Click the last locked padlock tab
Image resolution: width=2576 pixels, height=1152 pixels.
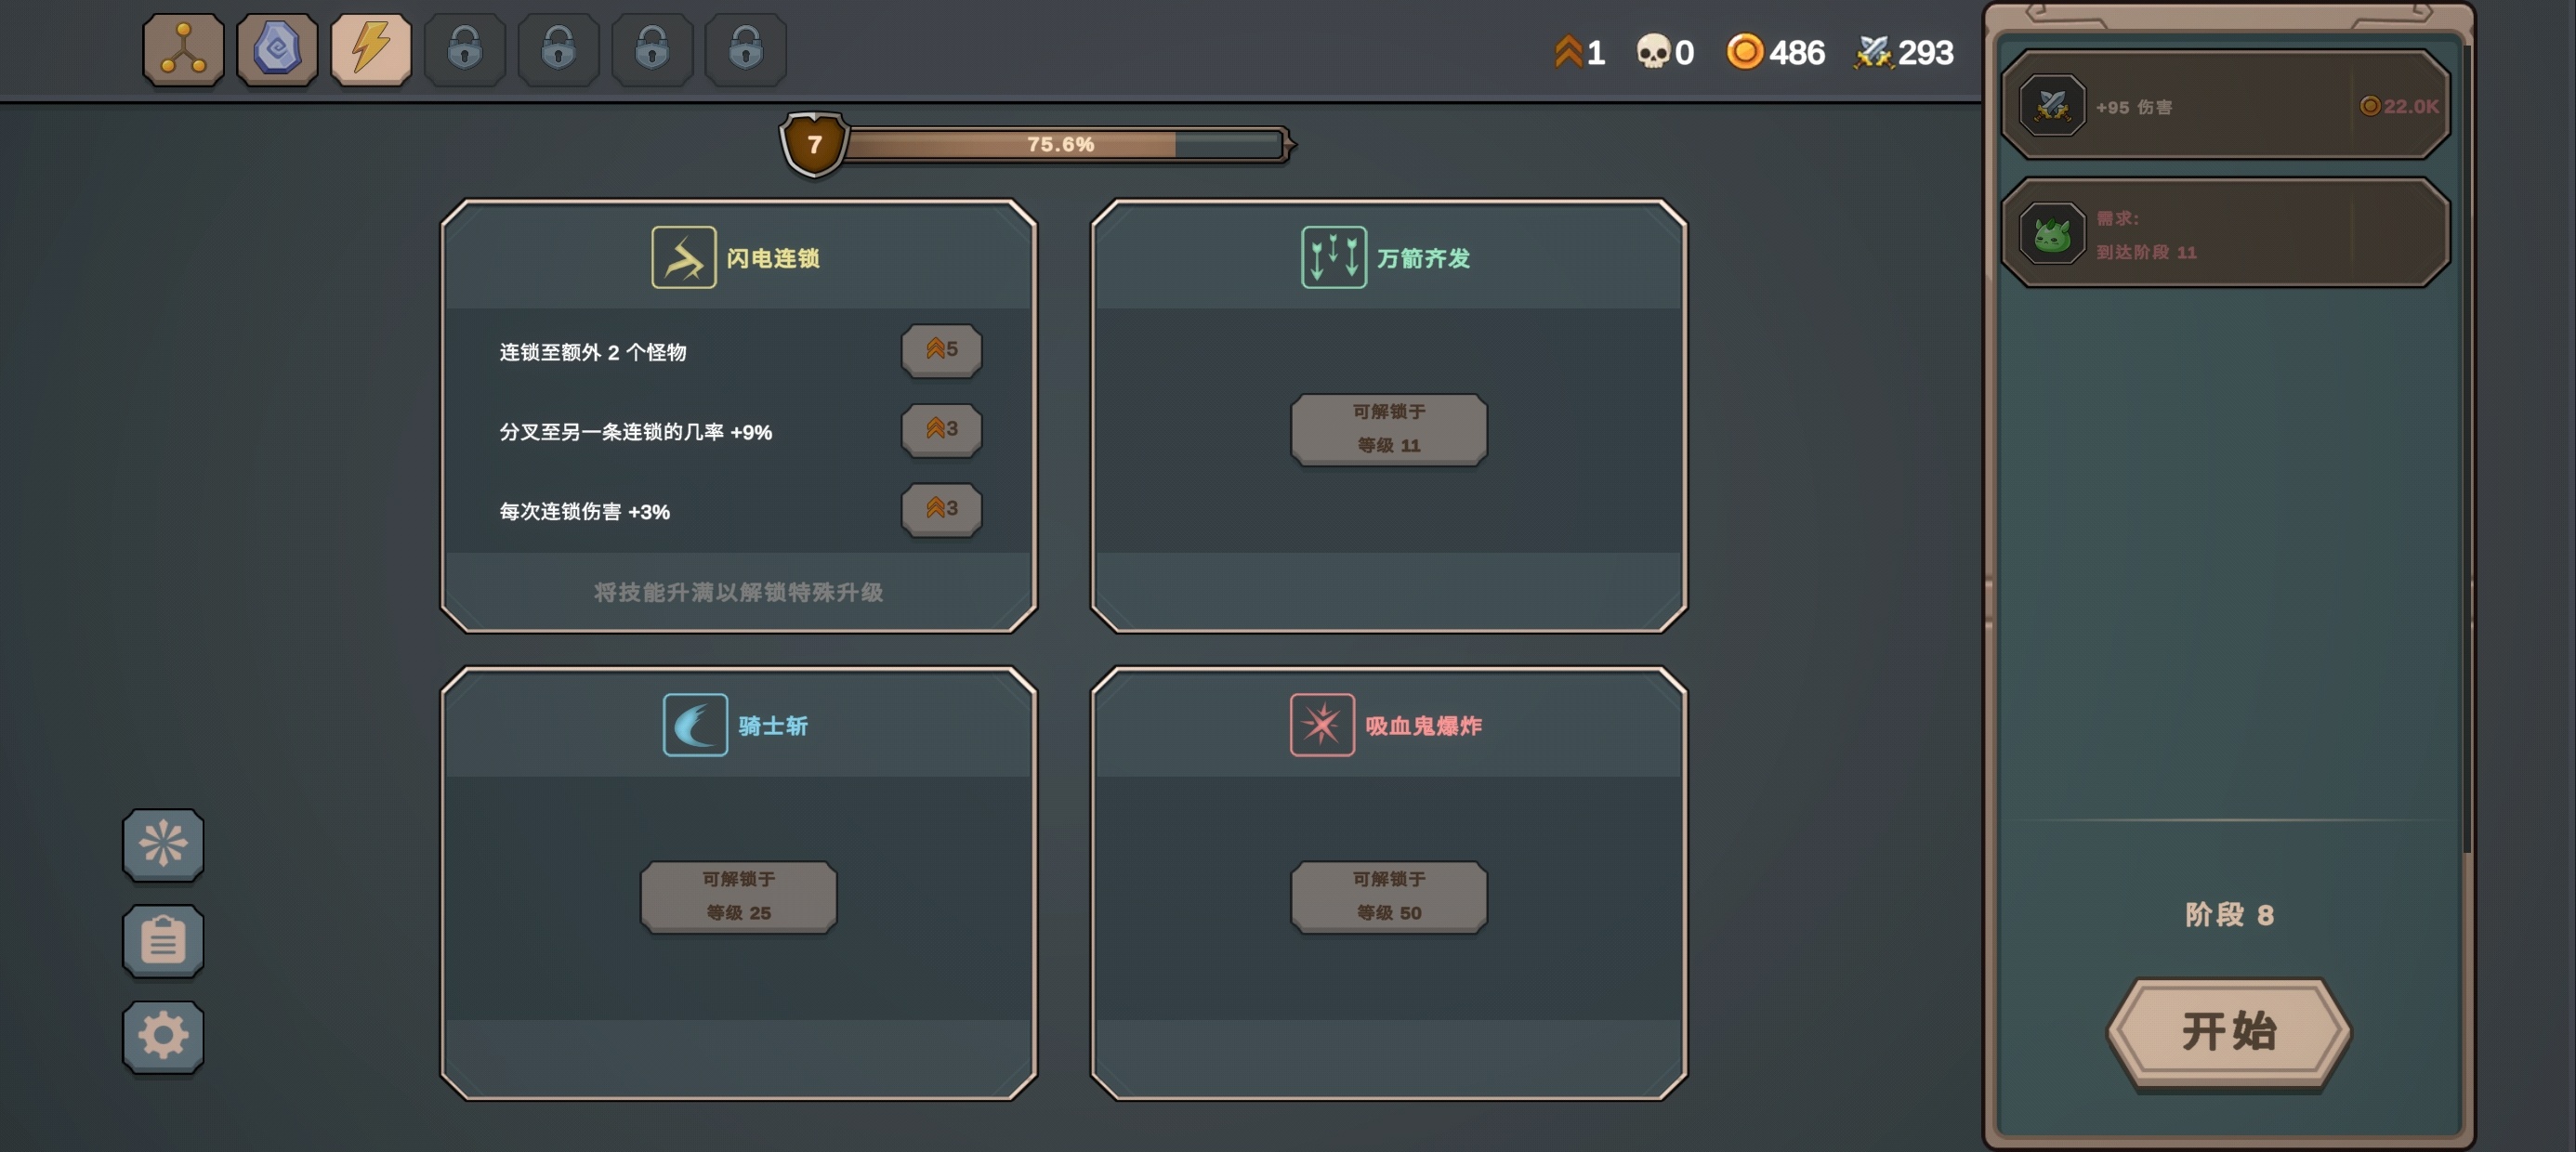(746, 49)
